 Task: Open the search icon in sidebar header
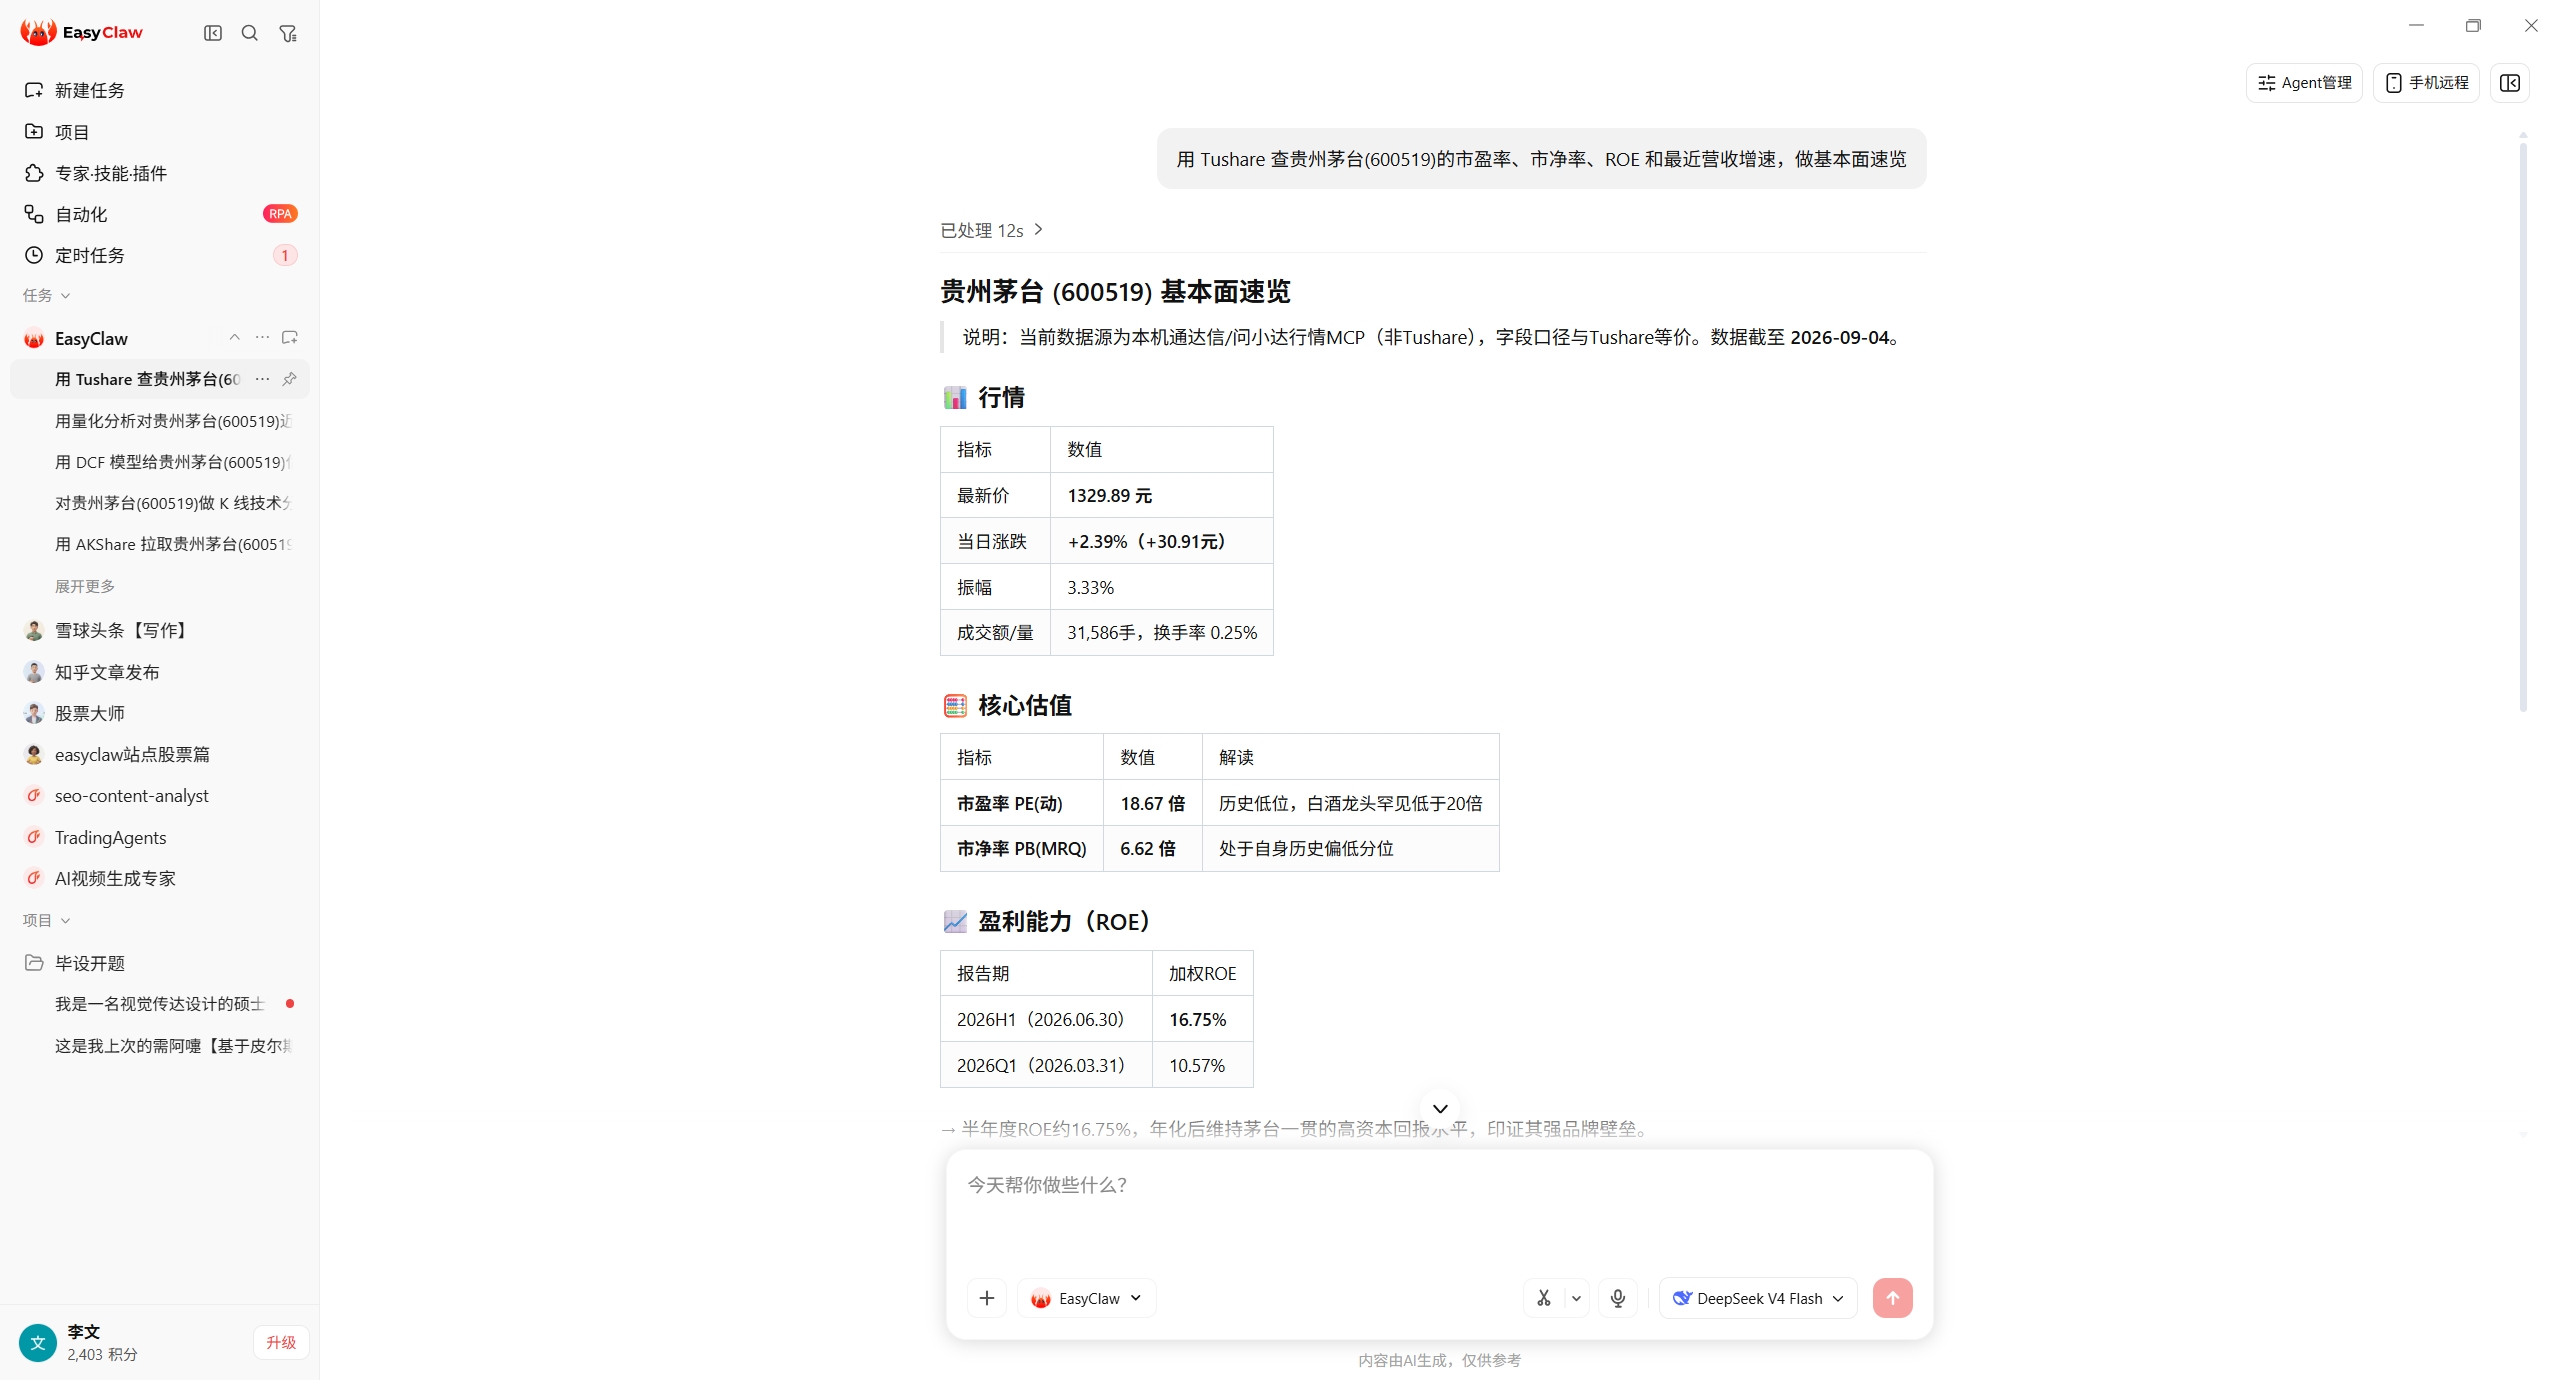tap(250, 33)
